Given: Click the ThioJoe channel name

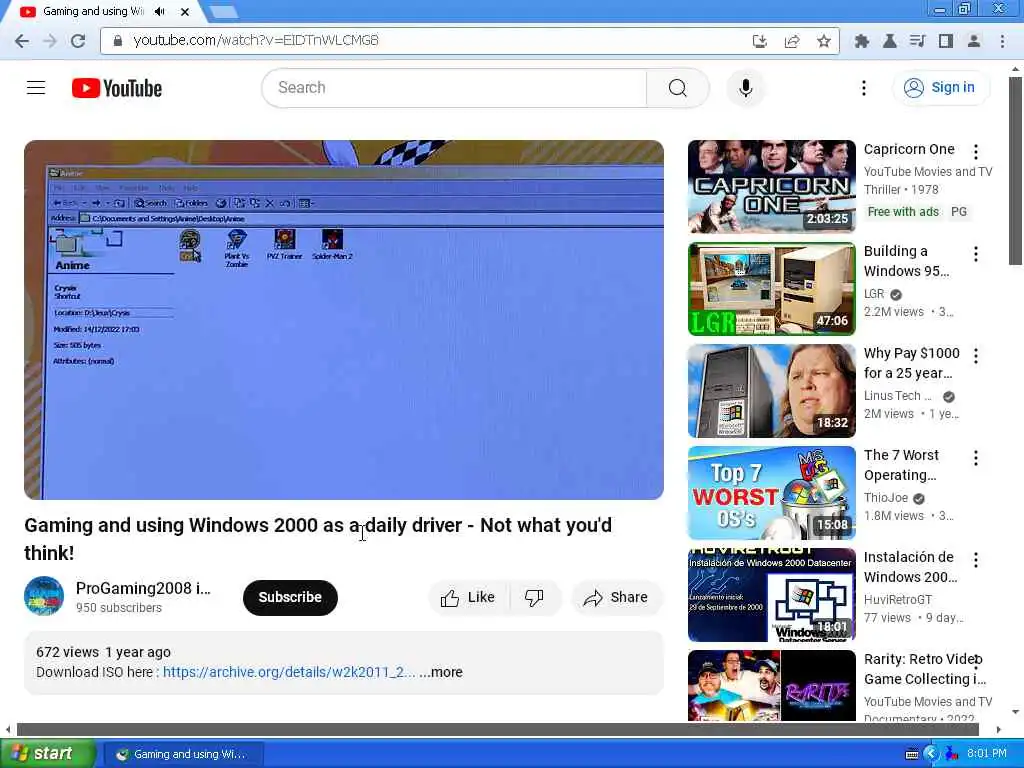Looking at the screenshot, I should [886, 498].
